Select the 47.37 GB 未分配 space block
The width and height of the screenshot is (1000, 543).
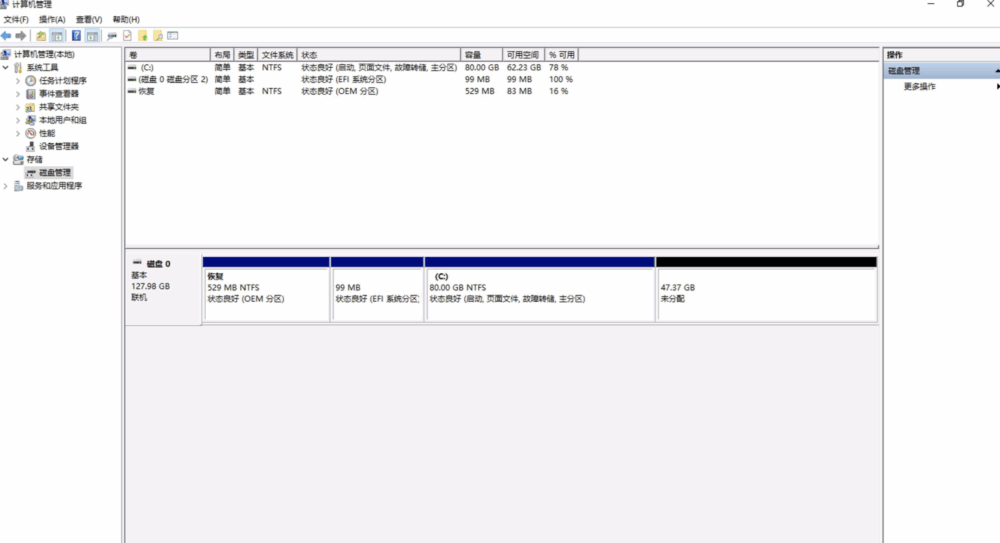[766, 289]
